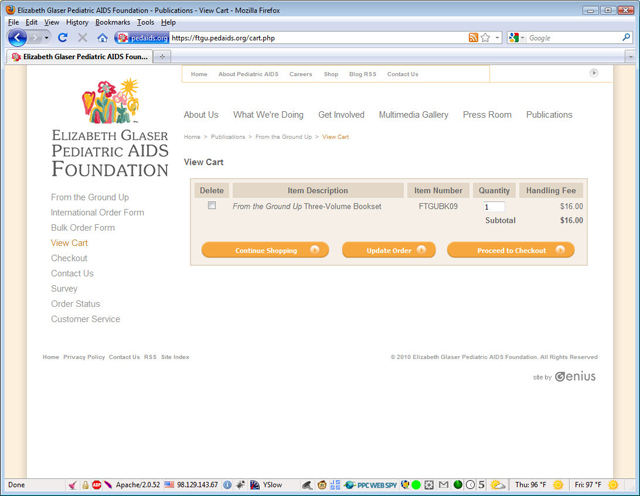Click the PPC Web Spy globe icon
The height and width of the screenshot is (496, 640).
[x=349, y=485]
